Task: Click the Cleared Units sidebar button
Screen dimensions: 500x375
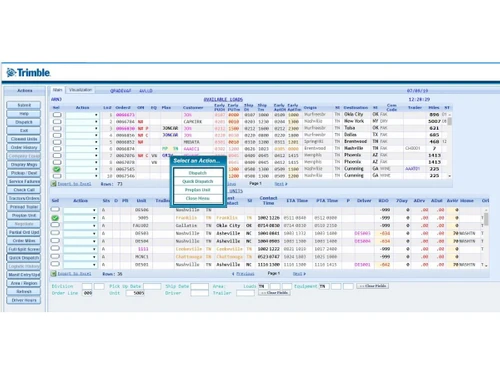Action: 24,139
